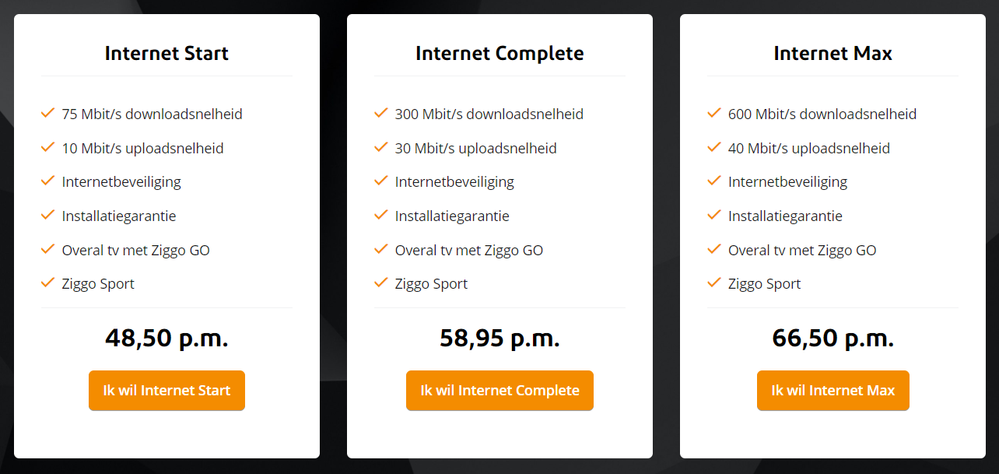This screenshot has height=474, width=999.
Task: Click checkmark beside 75 Mbit/s downloadsnelheid
Action: click(x=47, y=113)
